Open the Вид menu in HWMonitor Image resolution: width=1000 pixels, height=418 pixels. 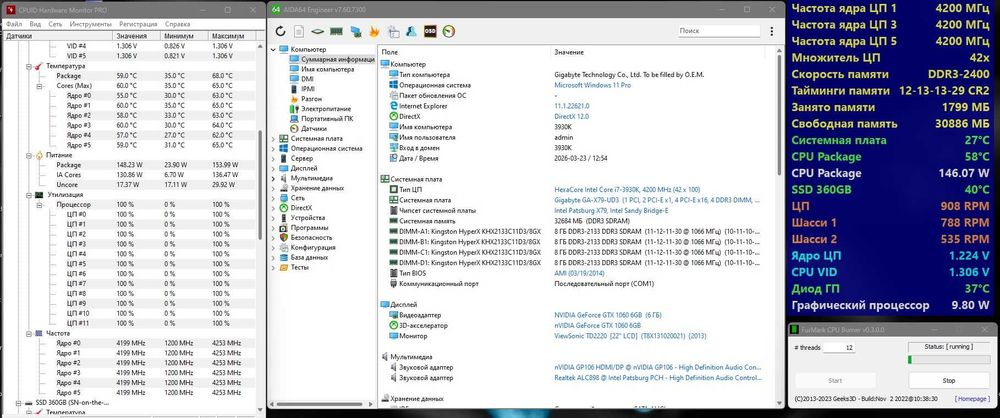pyautogui.click(x=35, y=24)
